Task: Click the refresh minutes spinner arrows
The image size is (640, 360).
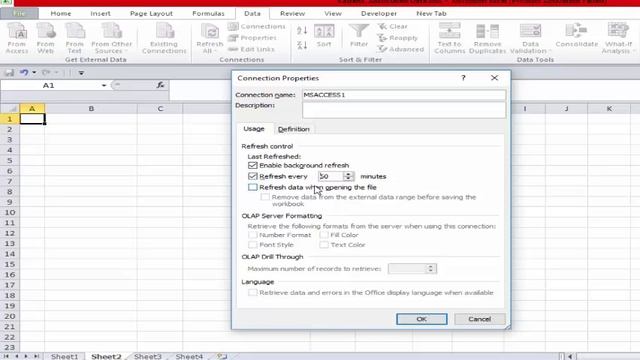Action: pos(348,176)
